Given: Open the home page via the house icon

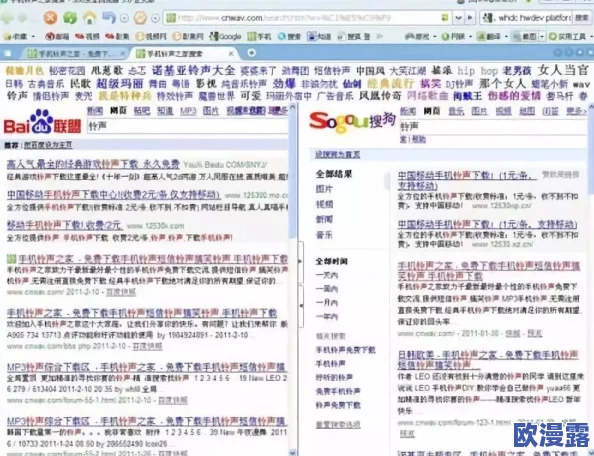Looking at the screenshot, I should tap(90, 17).
